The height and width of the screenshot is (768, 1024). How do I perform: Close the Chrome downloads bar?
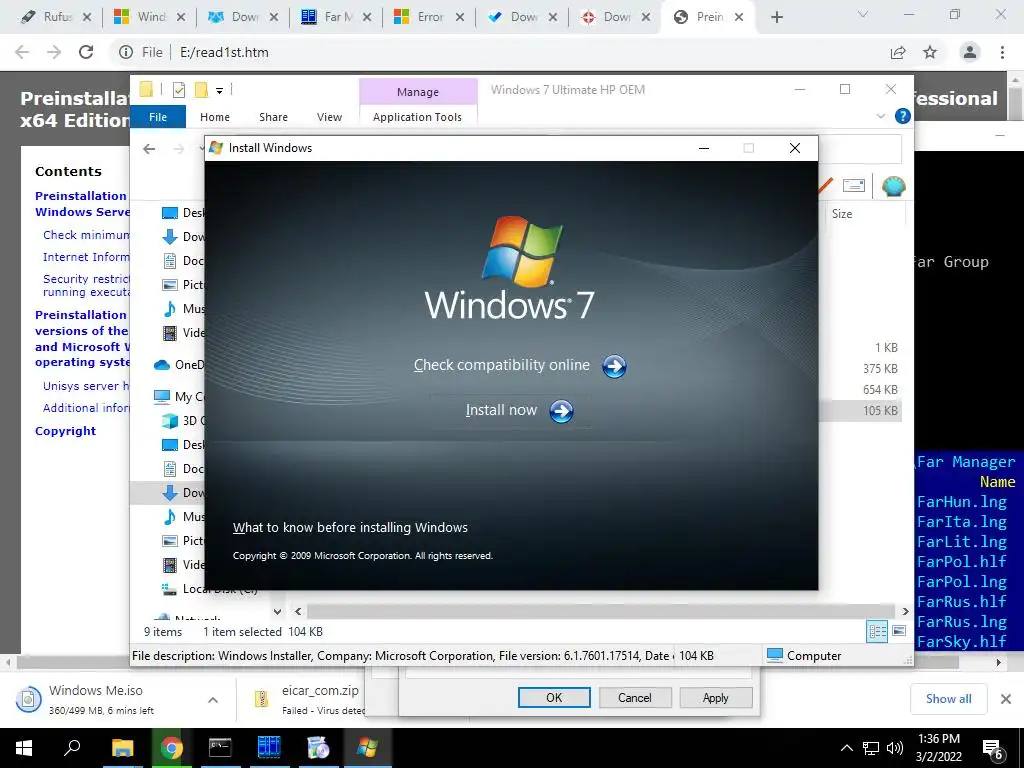pyautogui.click(x=1006, y=699)
